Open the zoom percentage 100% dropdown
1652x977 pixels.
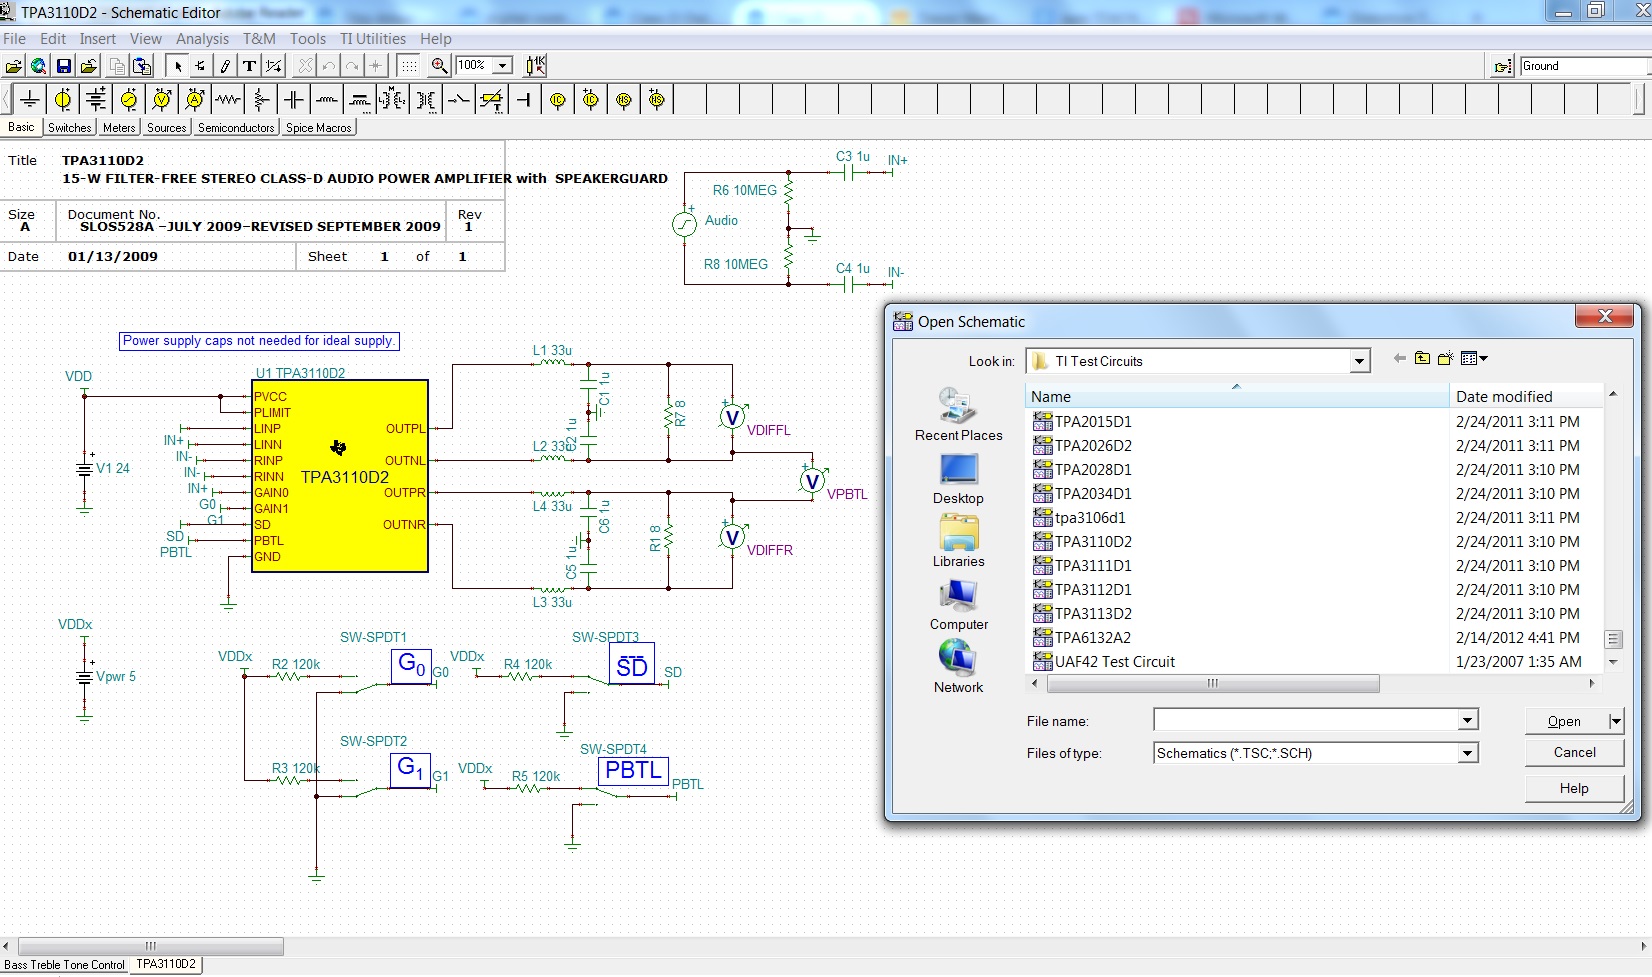(503, 66)
